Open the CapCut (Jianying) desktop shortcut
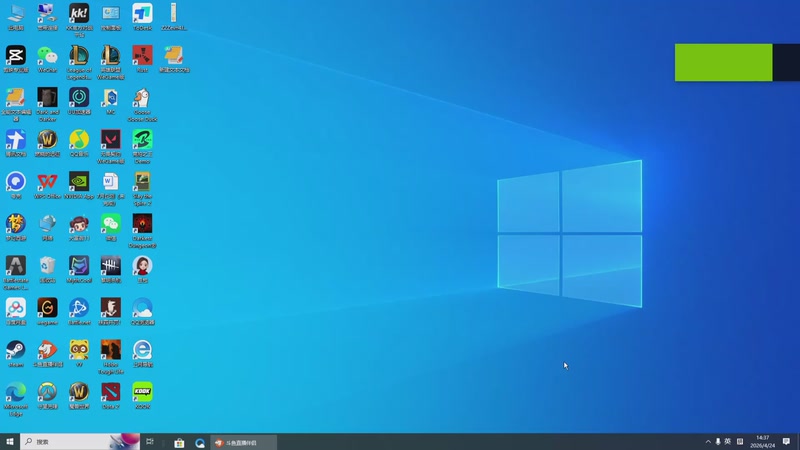Image resolution: width=800 pixels, height=450 pixels. click(16, 59)
